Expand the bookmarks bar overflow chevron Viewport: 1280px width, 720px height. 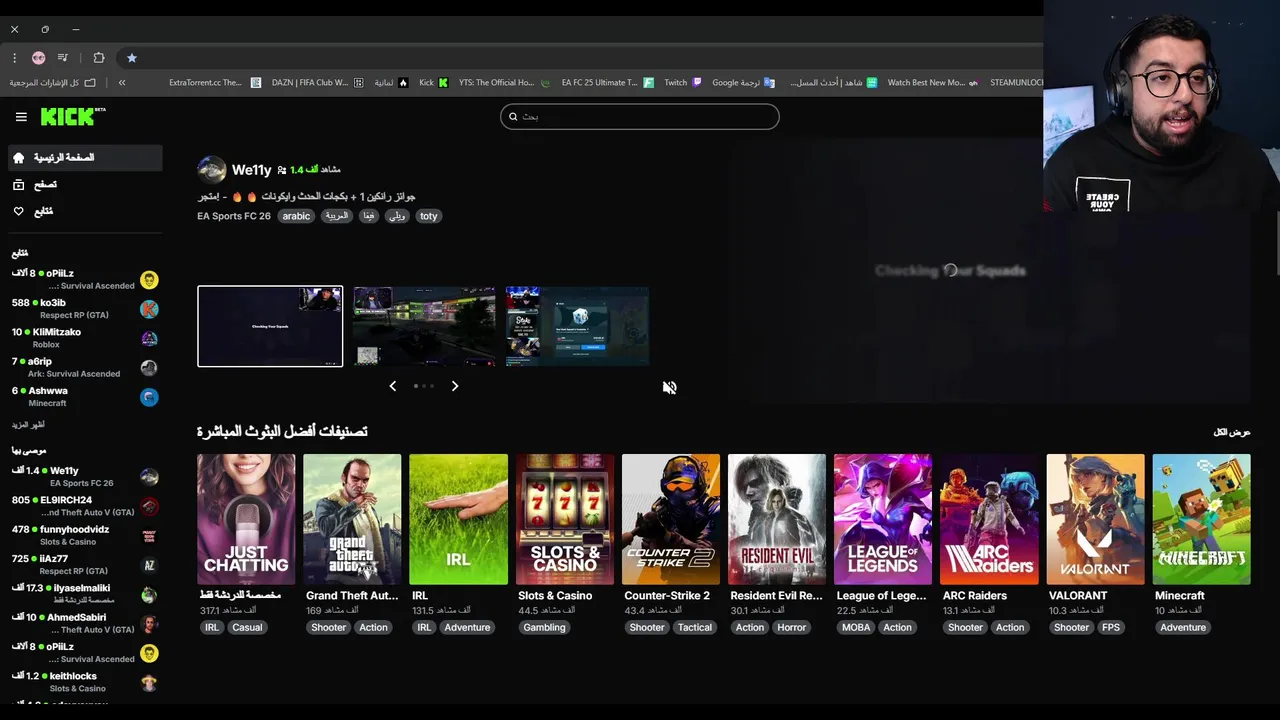(x=122, y=83)
